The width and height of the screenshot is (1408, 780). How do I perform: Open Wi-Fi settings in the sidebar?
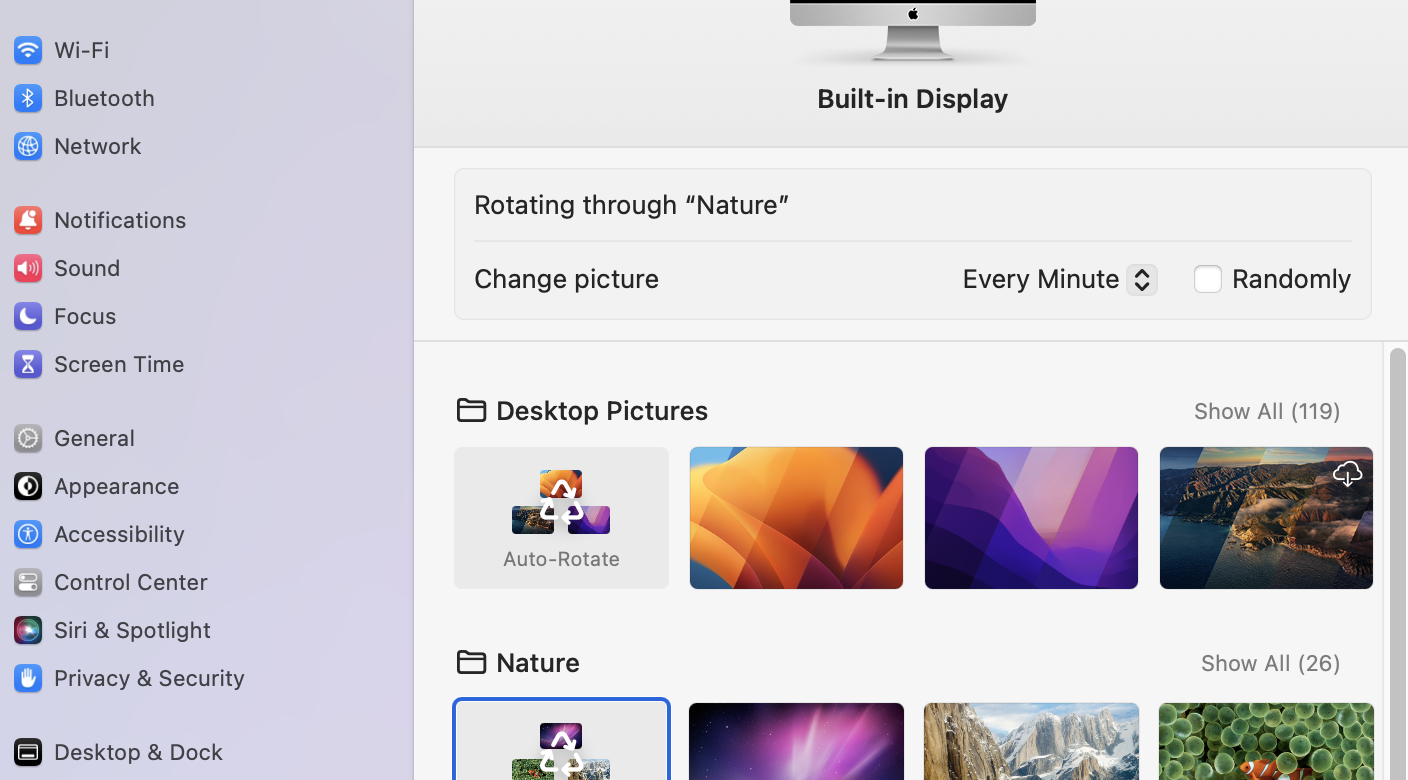tap(61, 49)
